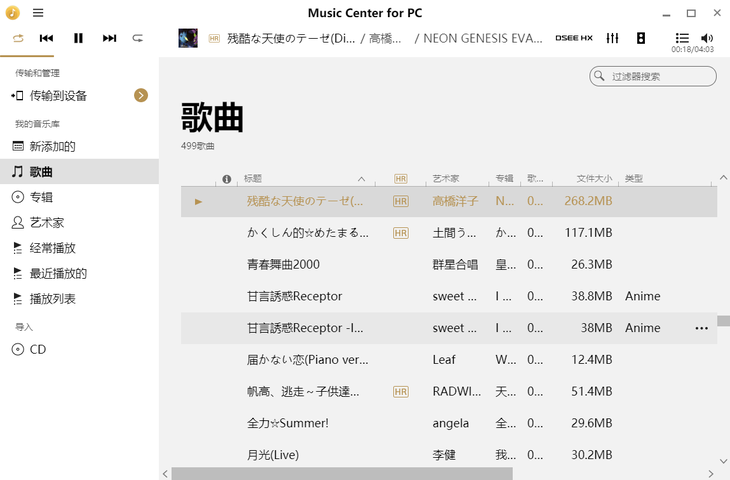Click the filter search field
730x480 pixels.
653,76
